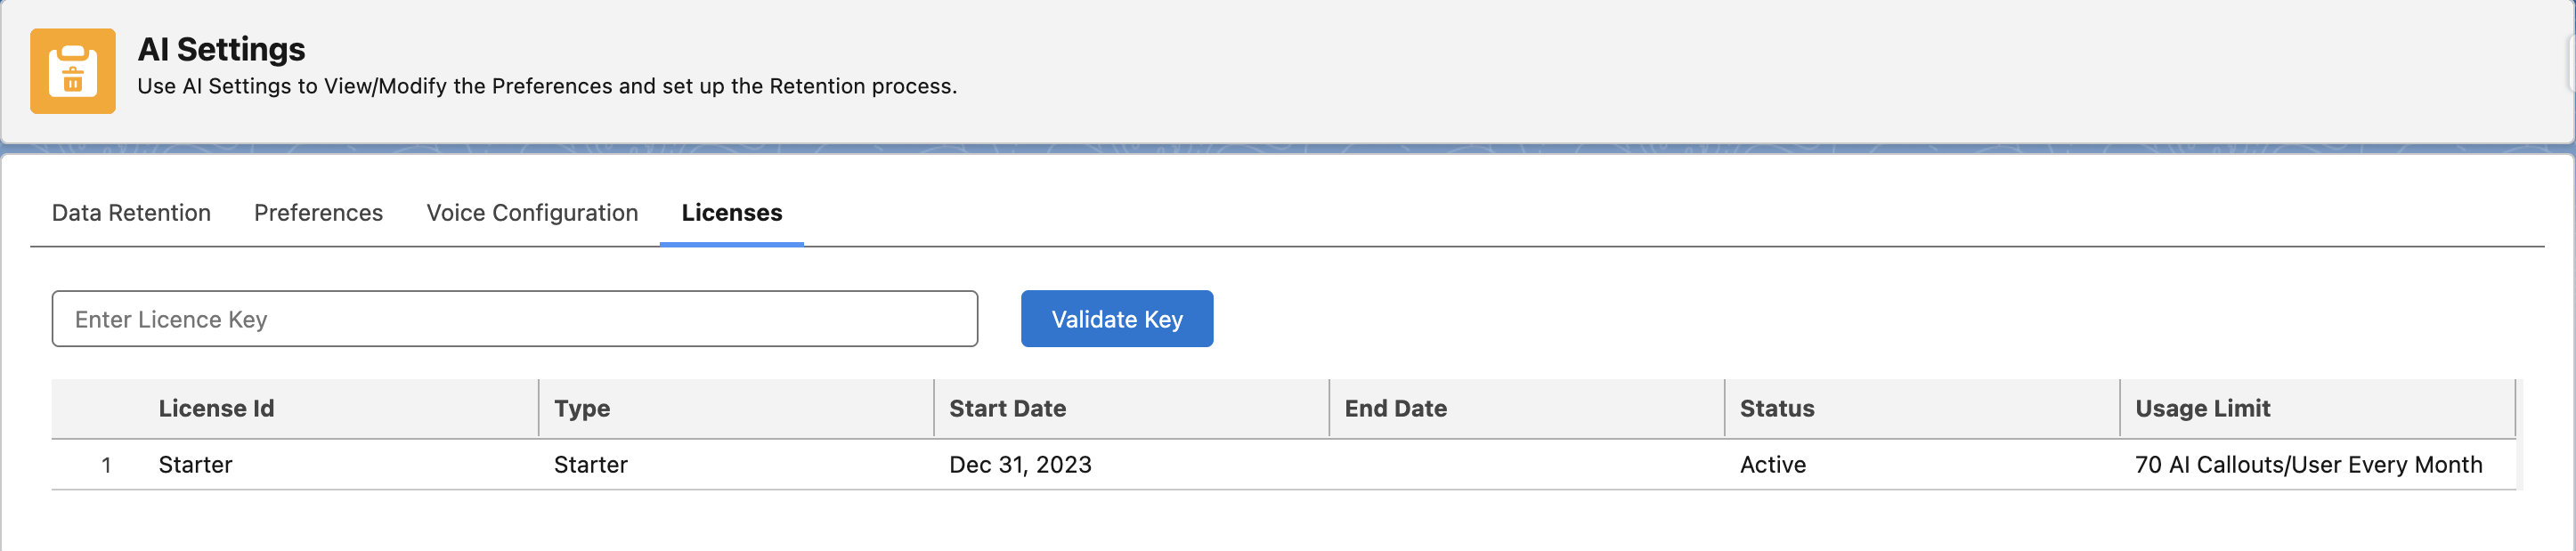Focus the Enter Licence Key field

(514, 319)
